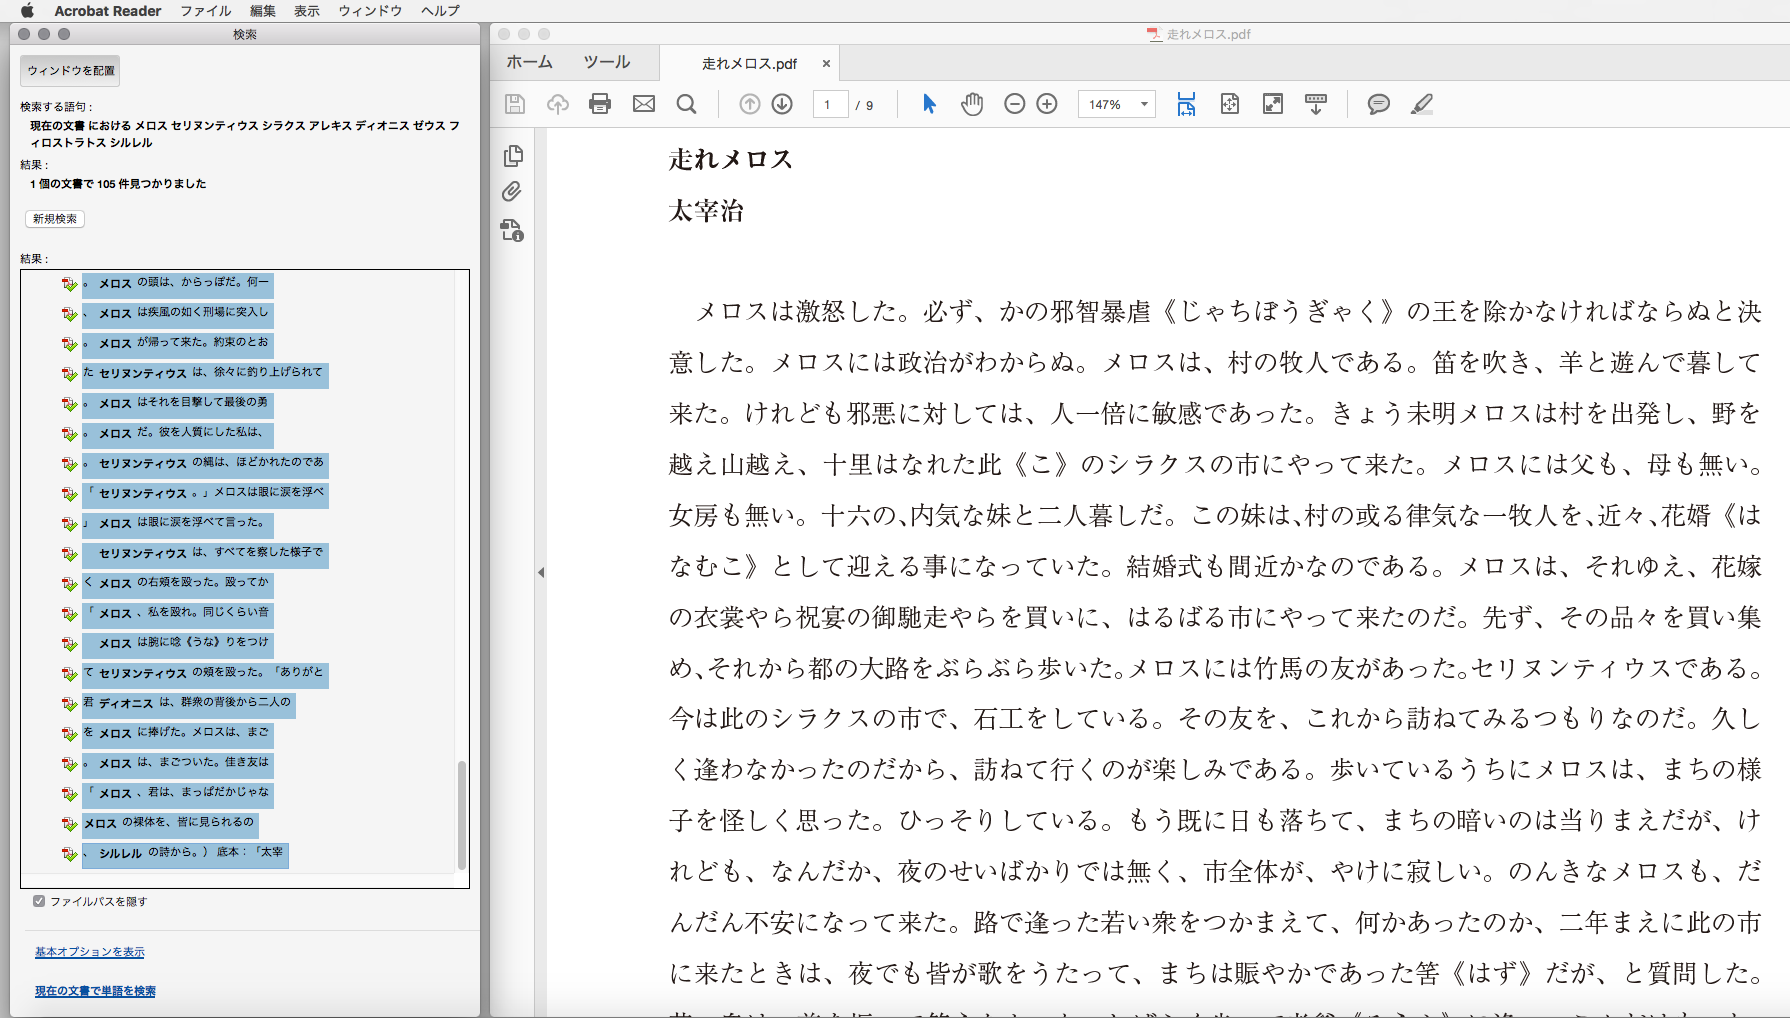The height and width of the screenshot is (1018, 1790).
Task: Select the 走れメロス.pdf document tab
Action: tap(749, 63)
